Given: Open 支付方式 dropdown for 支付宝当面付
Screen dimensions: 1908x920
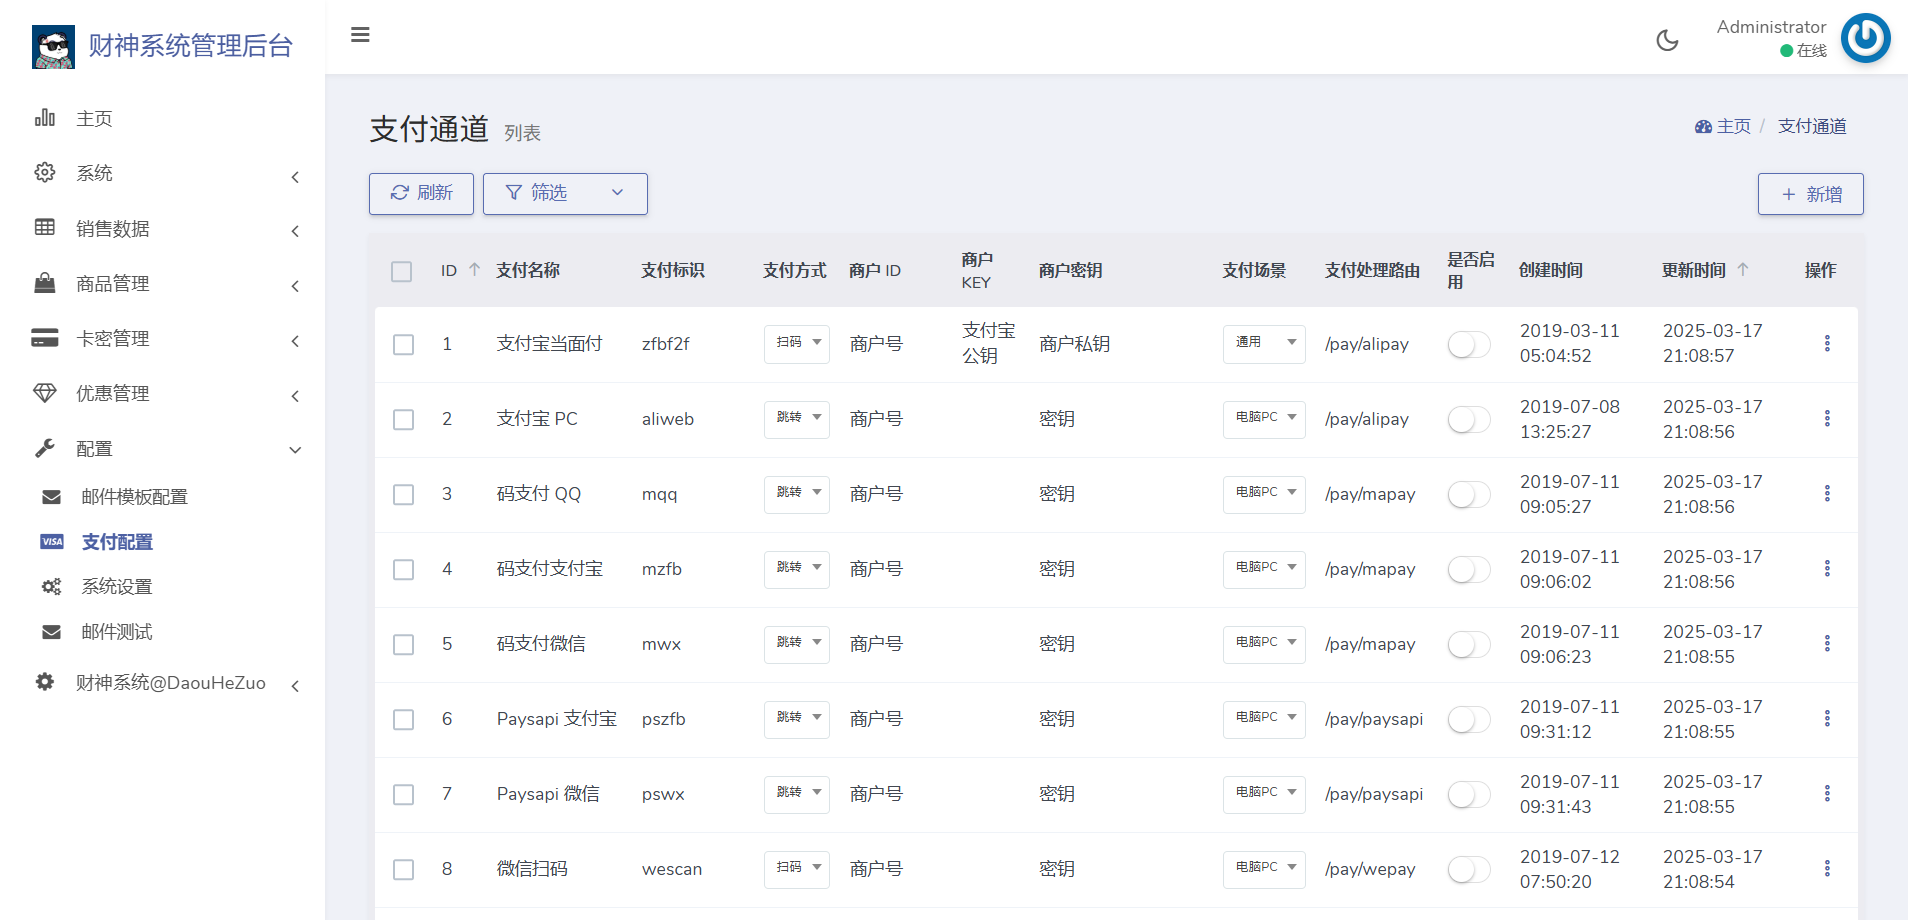Looking at the screenshot, I should 797,343.
